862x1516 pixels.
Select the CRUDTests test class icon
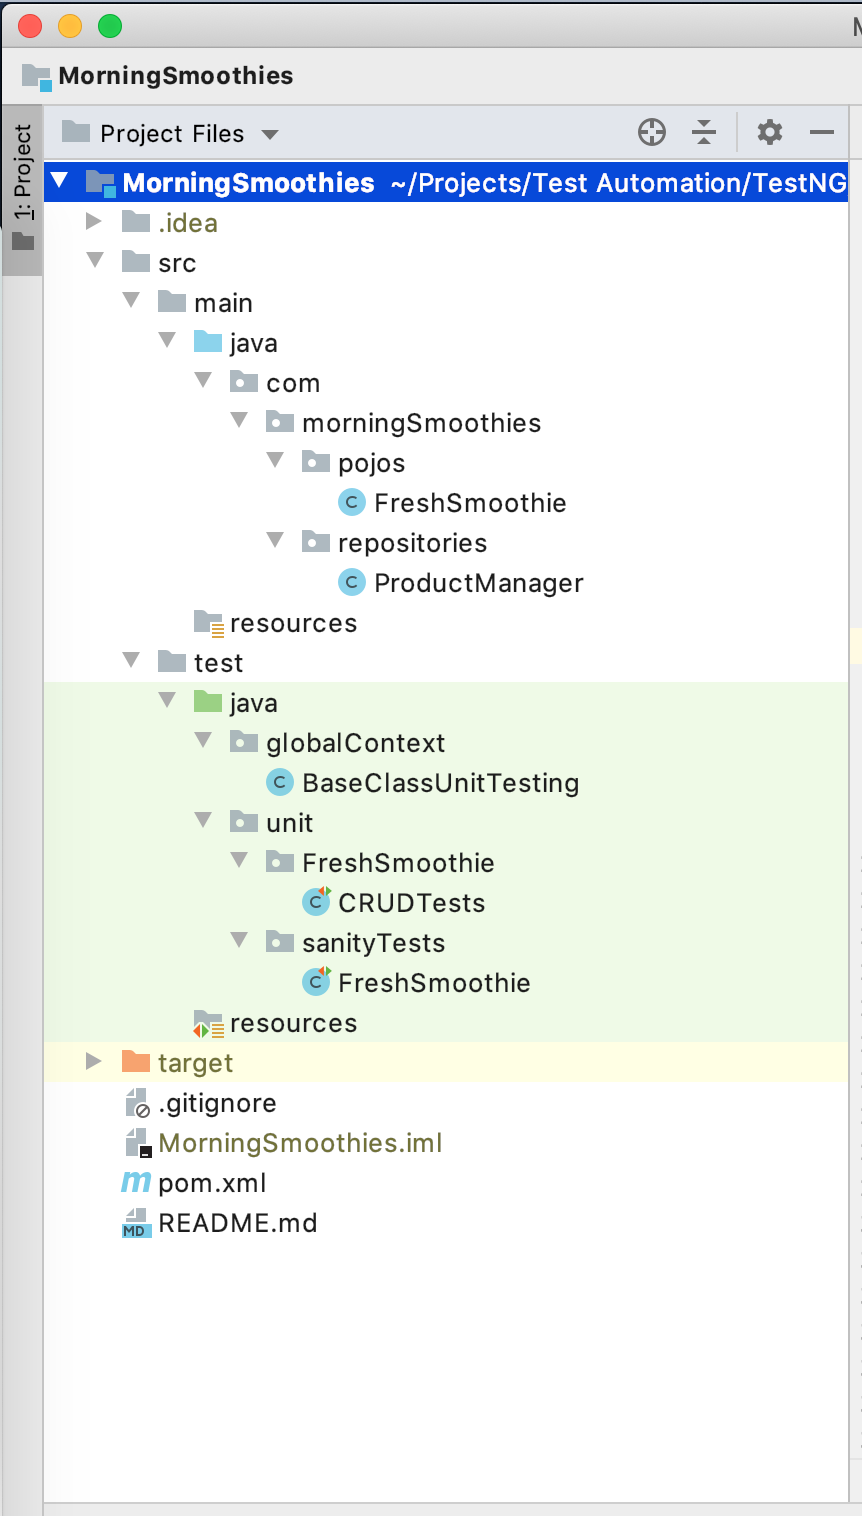(316, 902)
